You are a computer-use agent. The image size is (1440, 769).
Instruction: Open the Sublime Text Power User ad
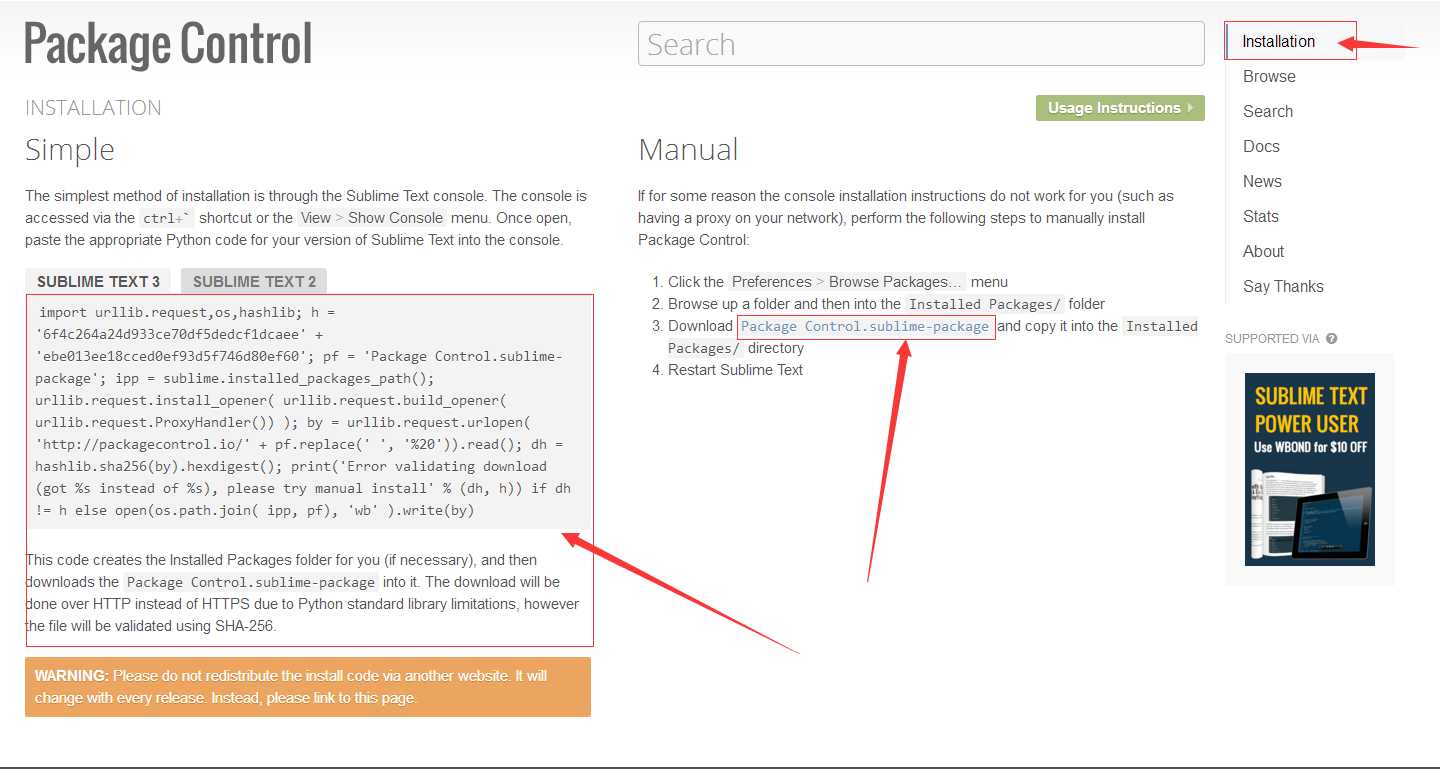[1309, 469]
